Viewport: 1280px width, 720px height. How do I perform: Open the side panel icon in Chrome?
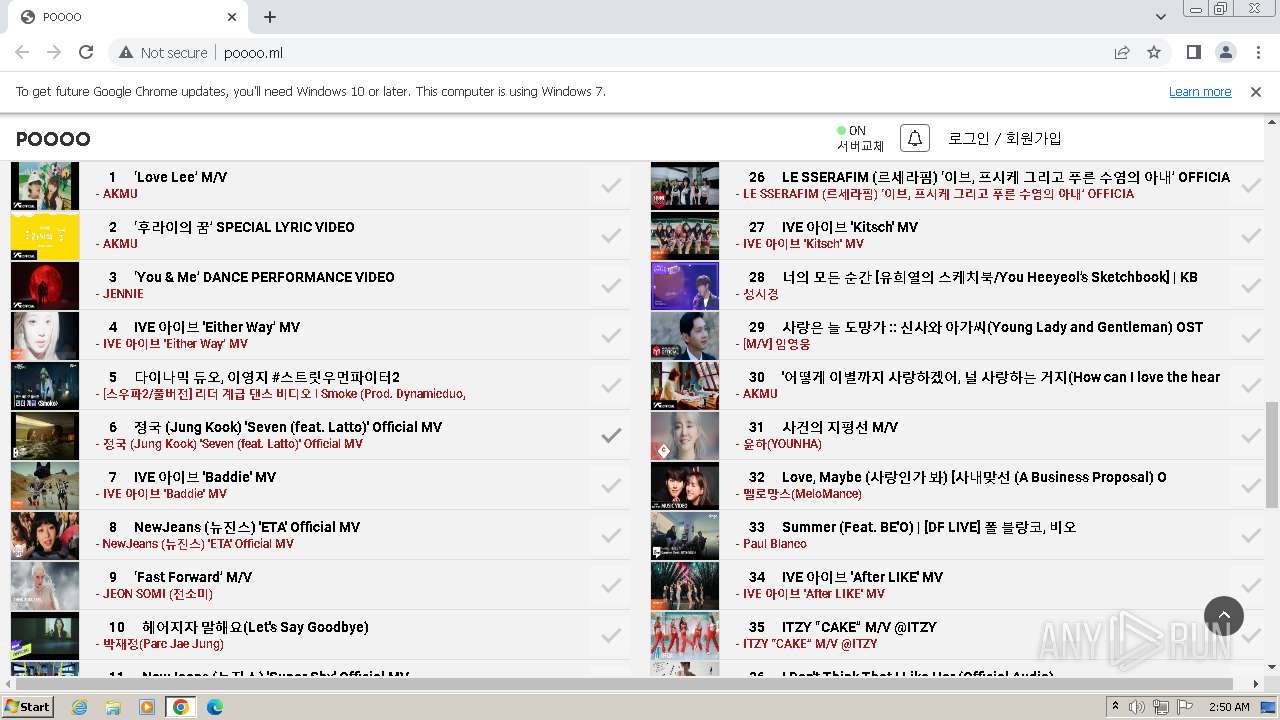coord(1193,52)
